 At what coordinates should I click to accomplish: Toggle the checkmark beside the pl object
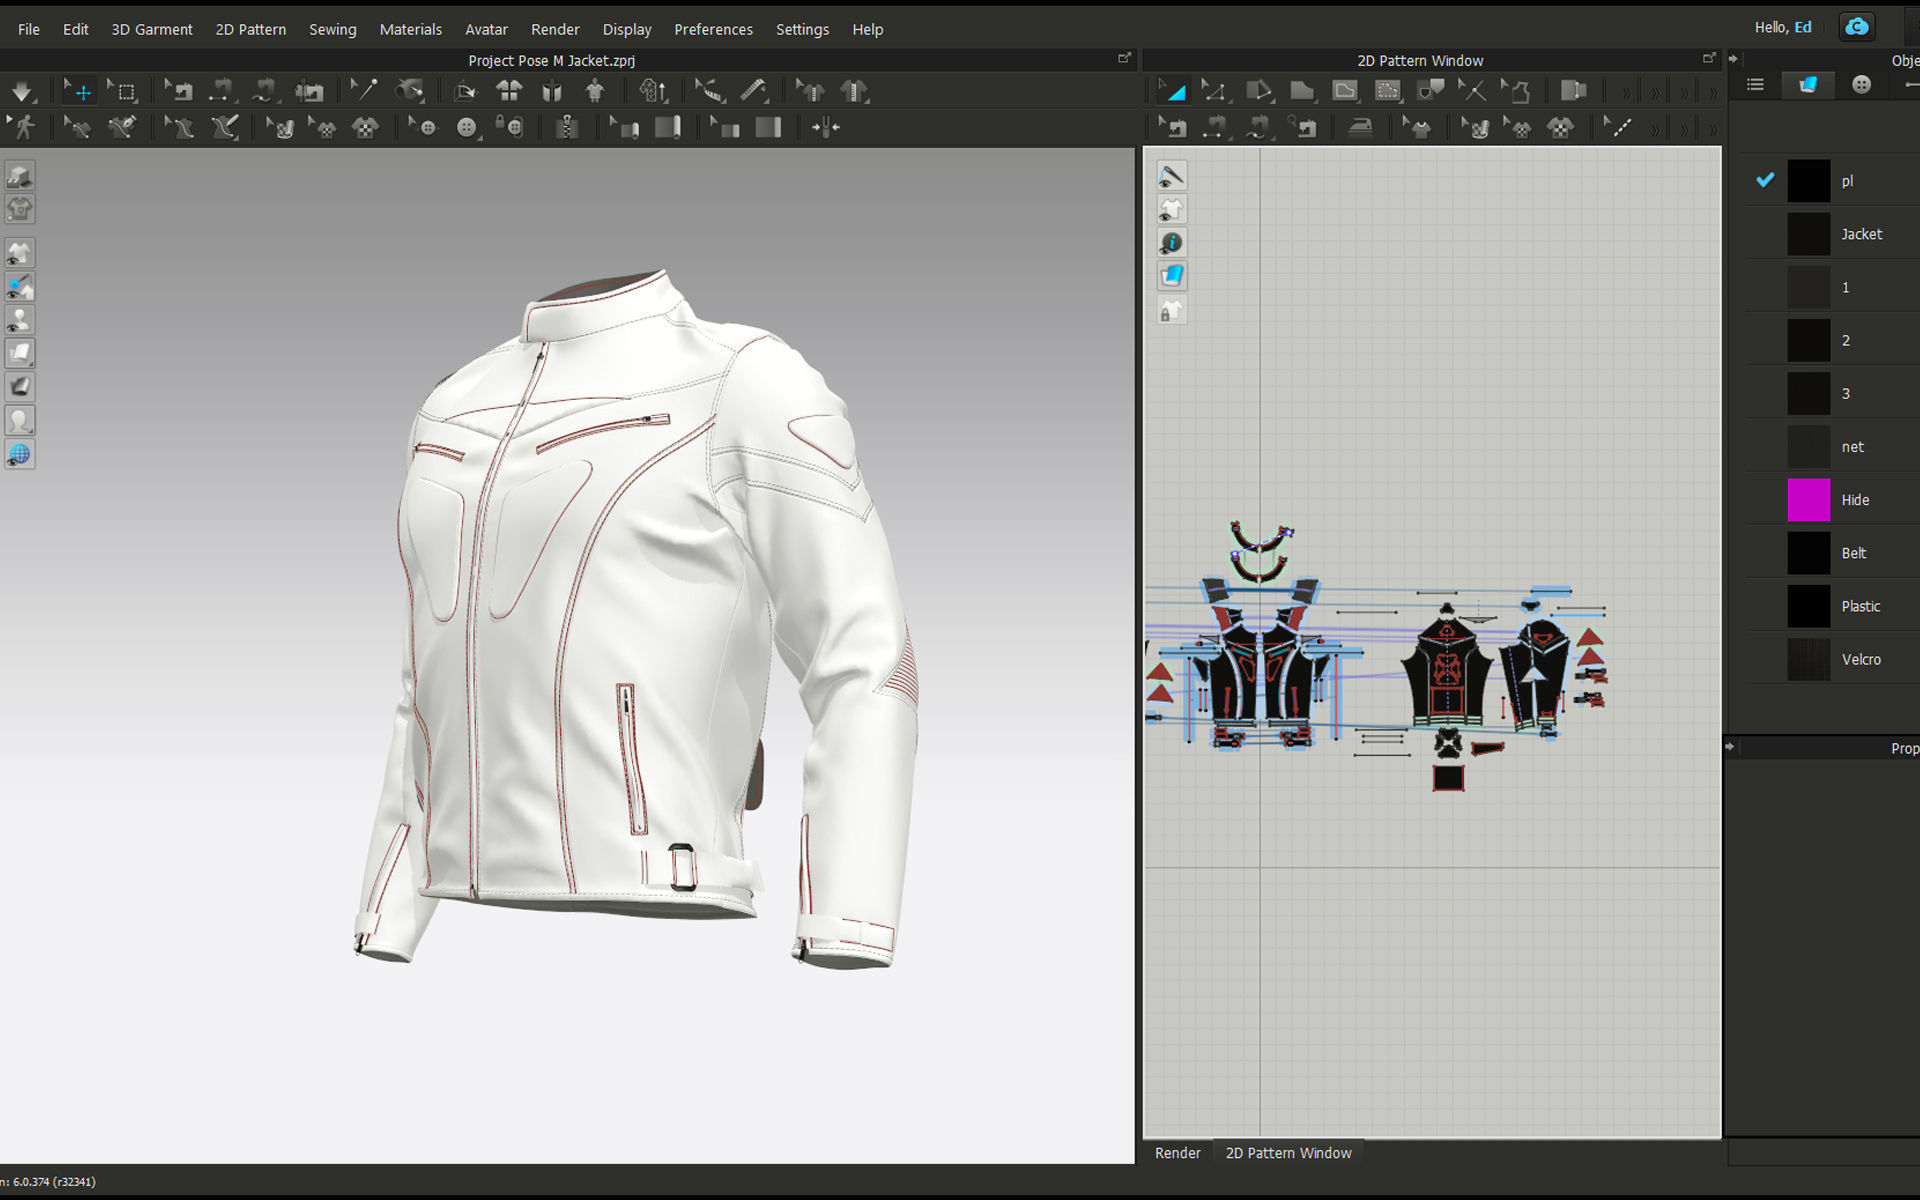click(x=1764, y=180)
